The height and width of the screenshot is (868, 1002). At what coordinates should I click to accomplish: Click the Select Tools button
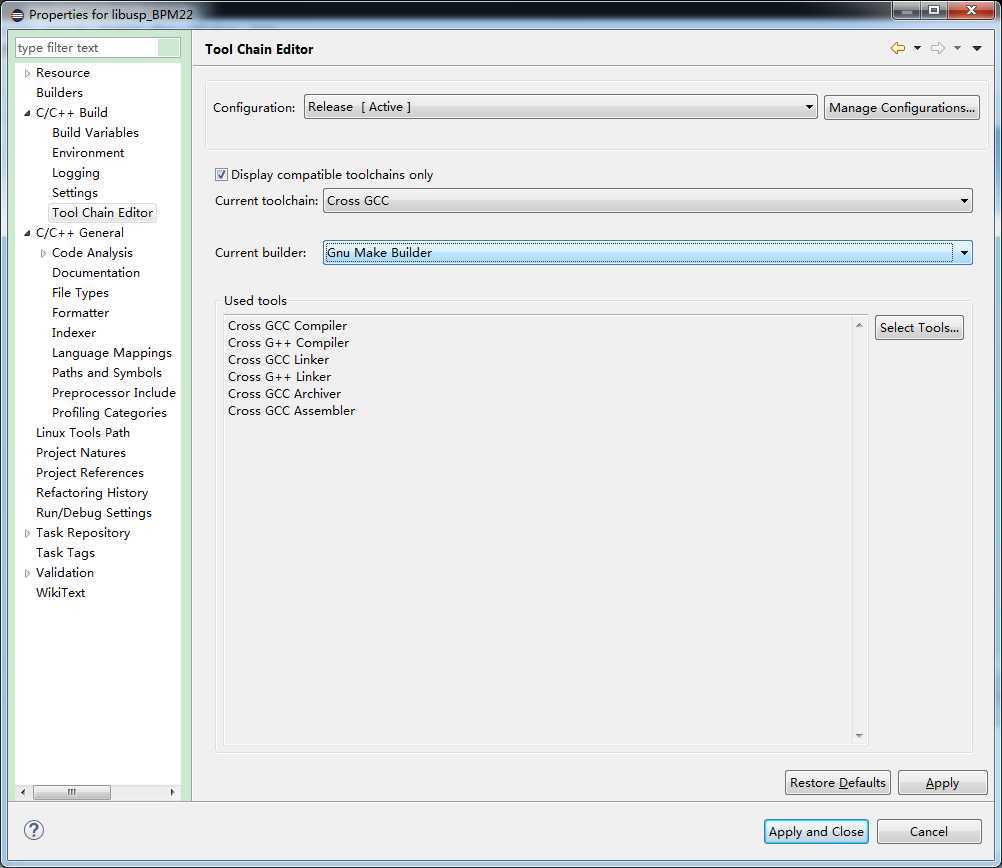[x=918, y=328]
